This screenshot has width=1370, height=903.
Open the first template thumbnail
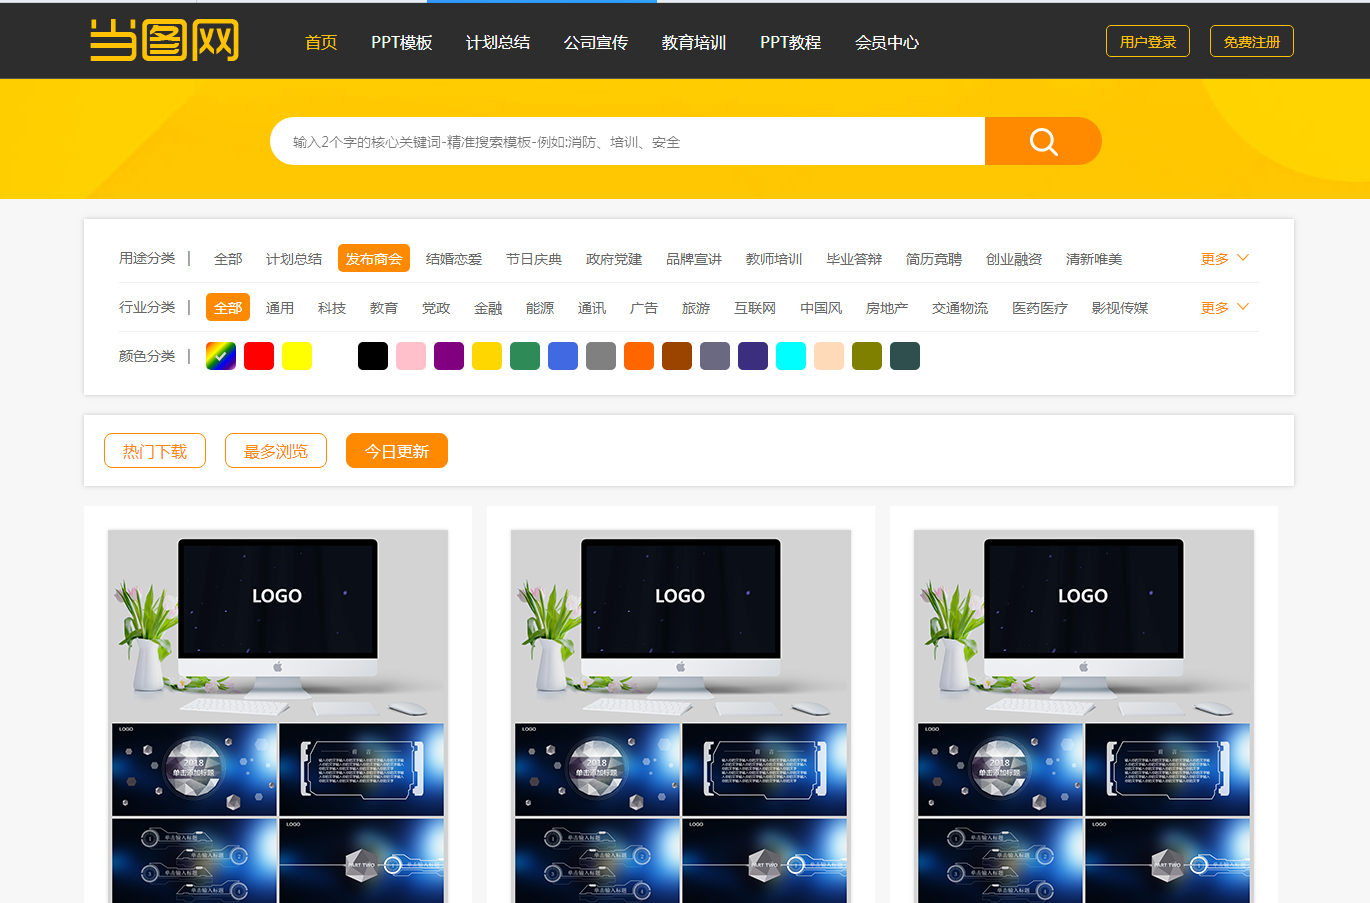point(278,715)
